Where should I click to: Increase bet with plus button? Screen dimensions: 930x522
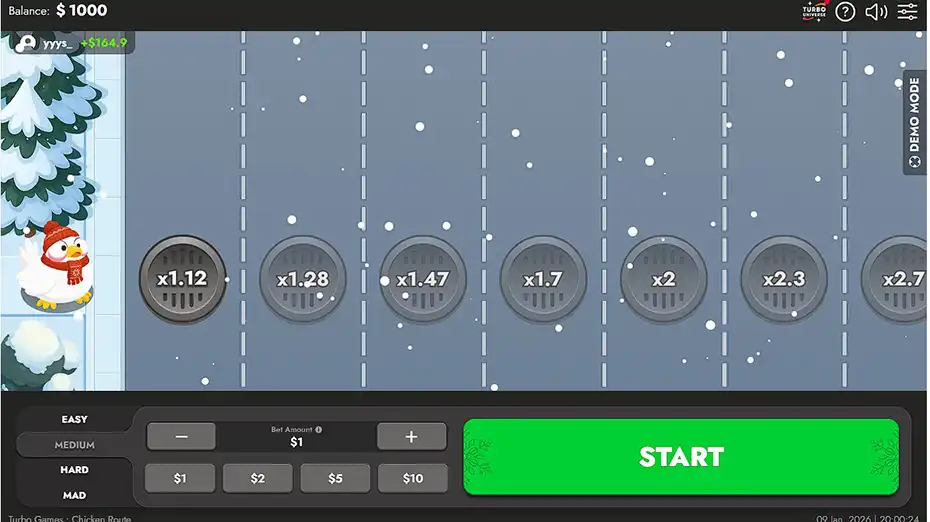[411, 437]
